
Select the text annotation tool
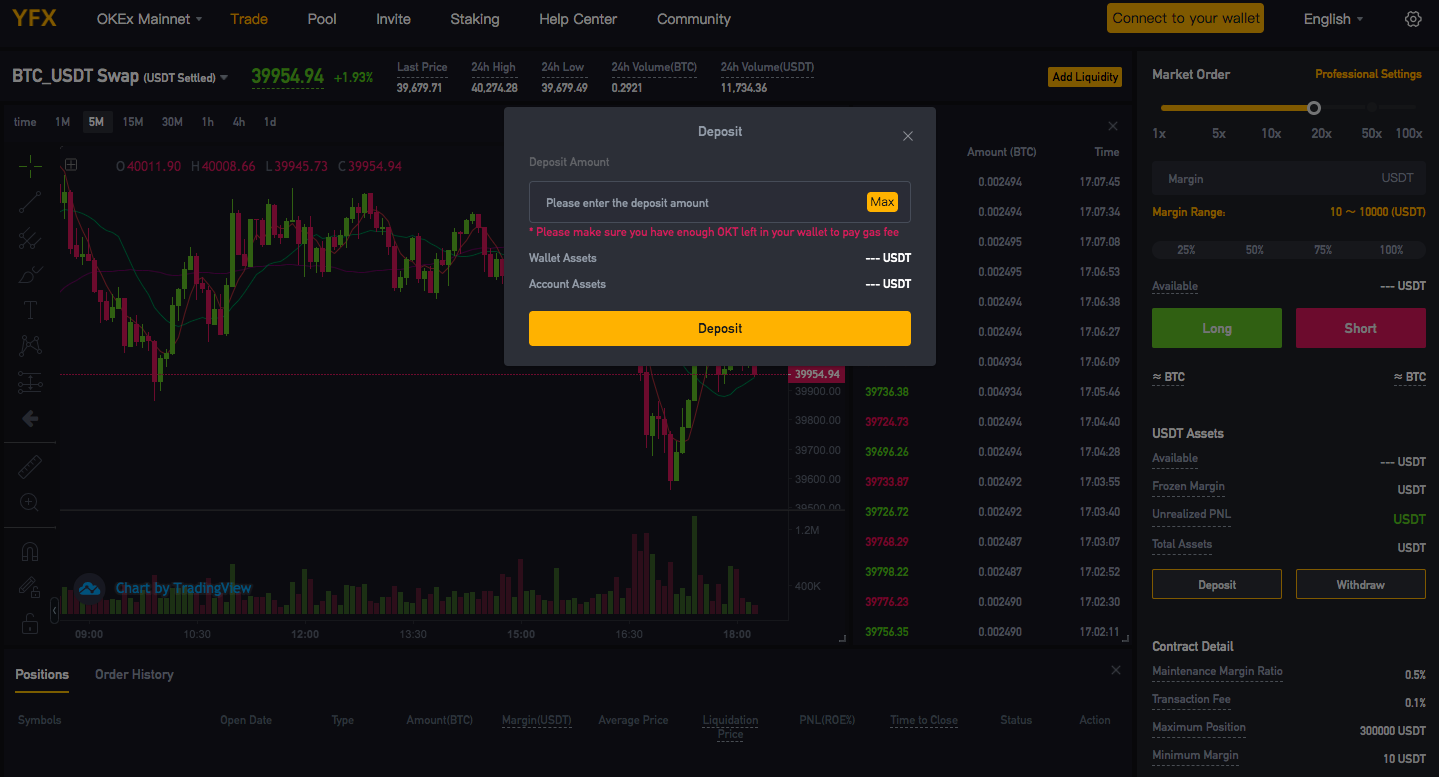(x=30, y=310)
